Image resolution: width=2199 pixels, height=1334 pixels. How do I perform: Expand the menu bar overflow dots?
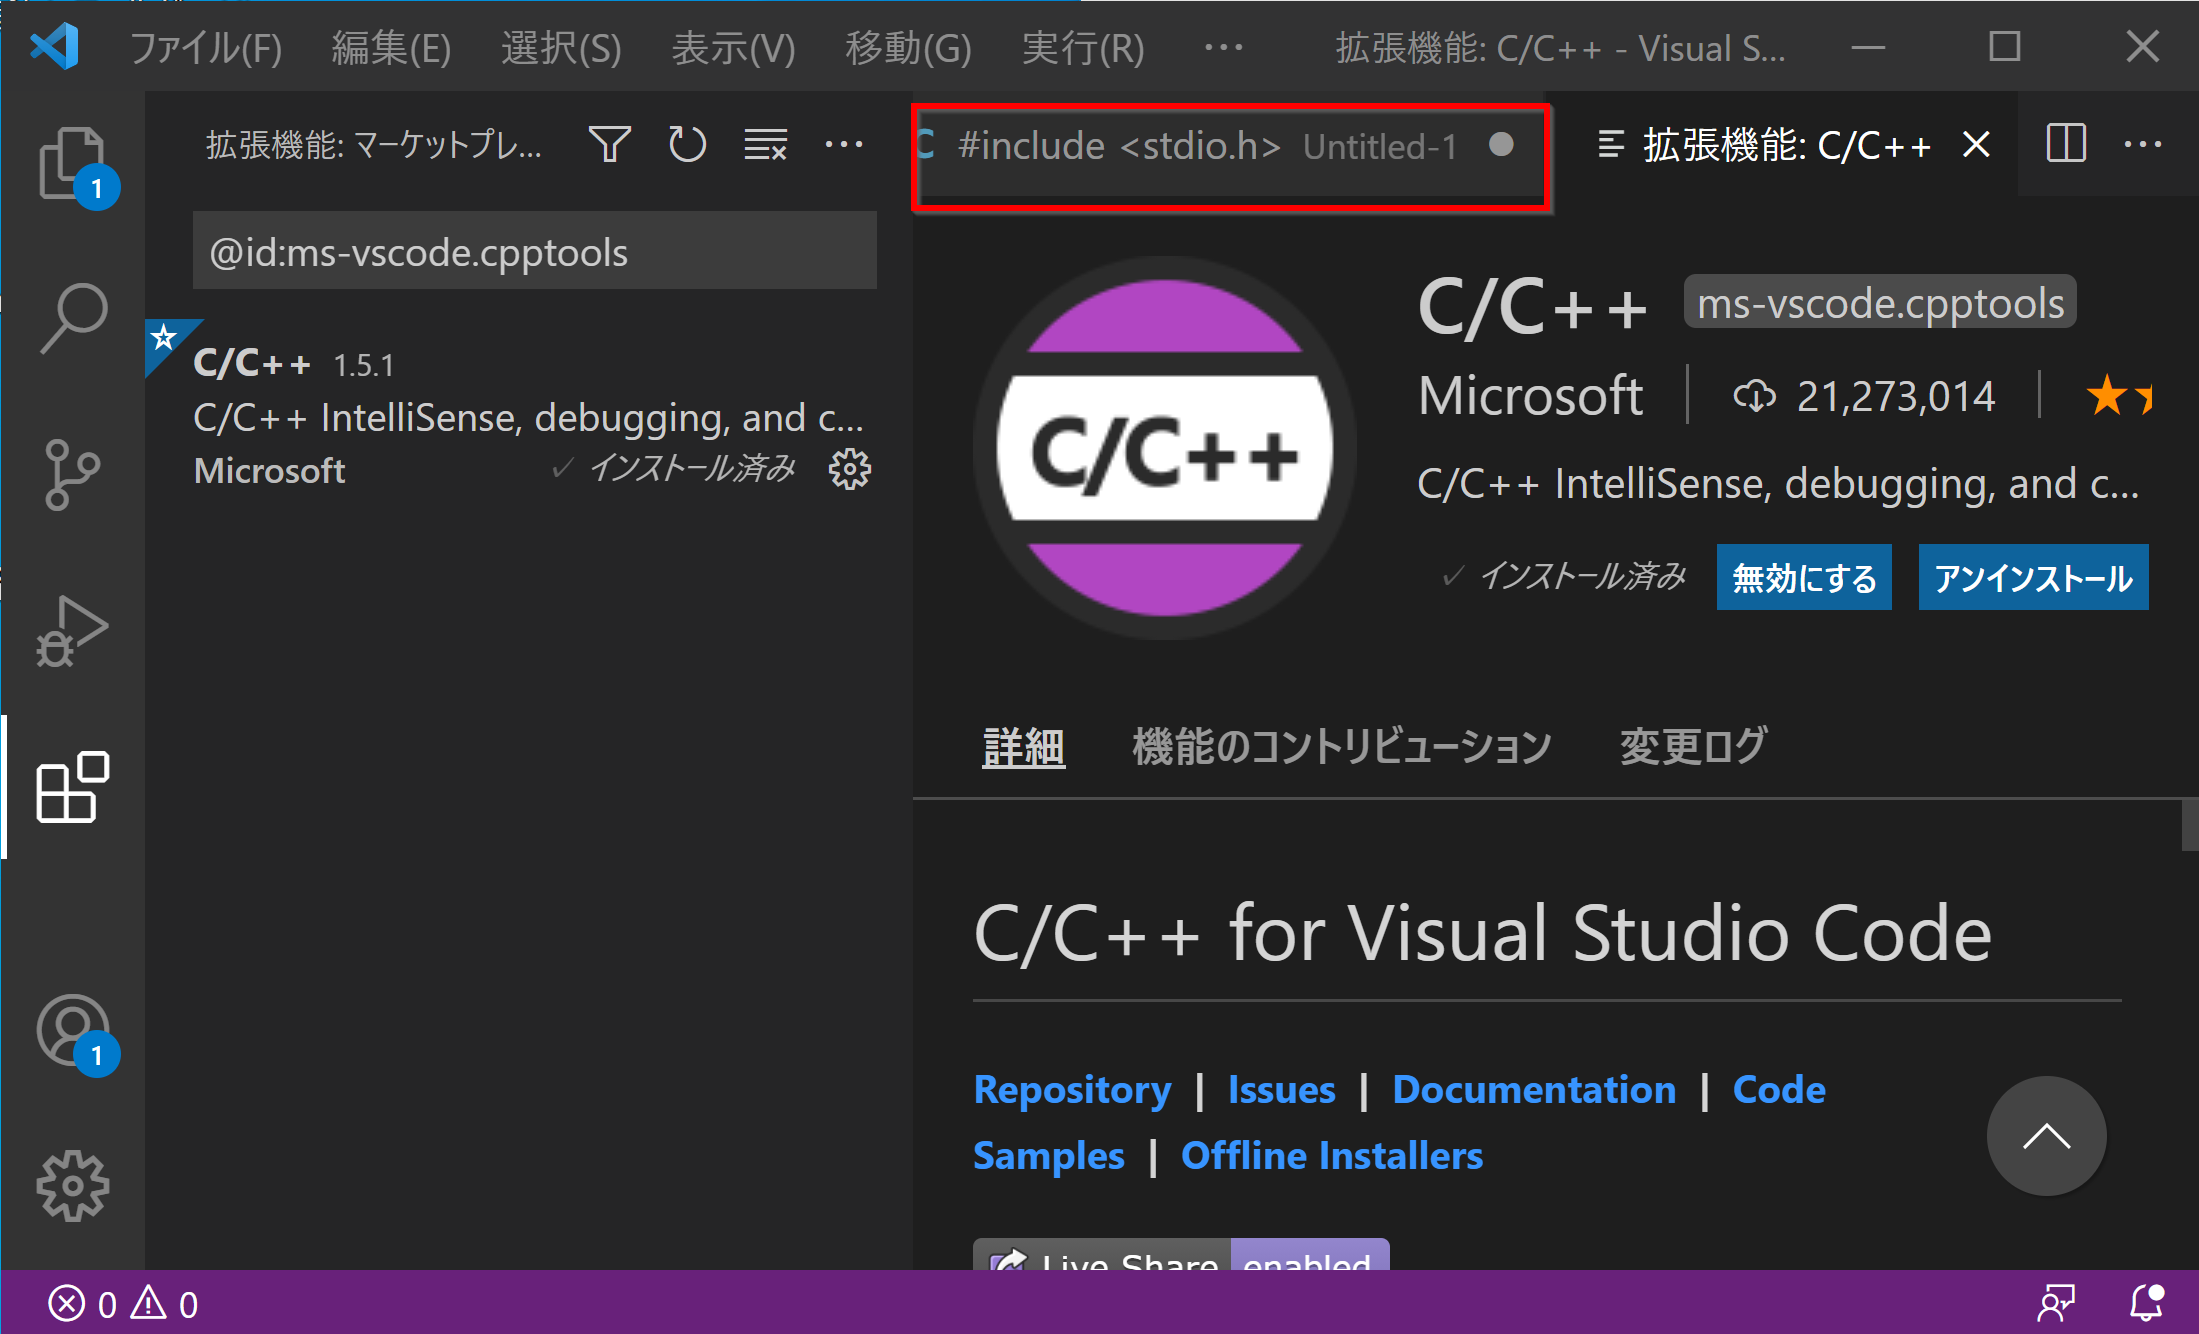click(1222, 47)
